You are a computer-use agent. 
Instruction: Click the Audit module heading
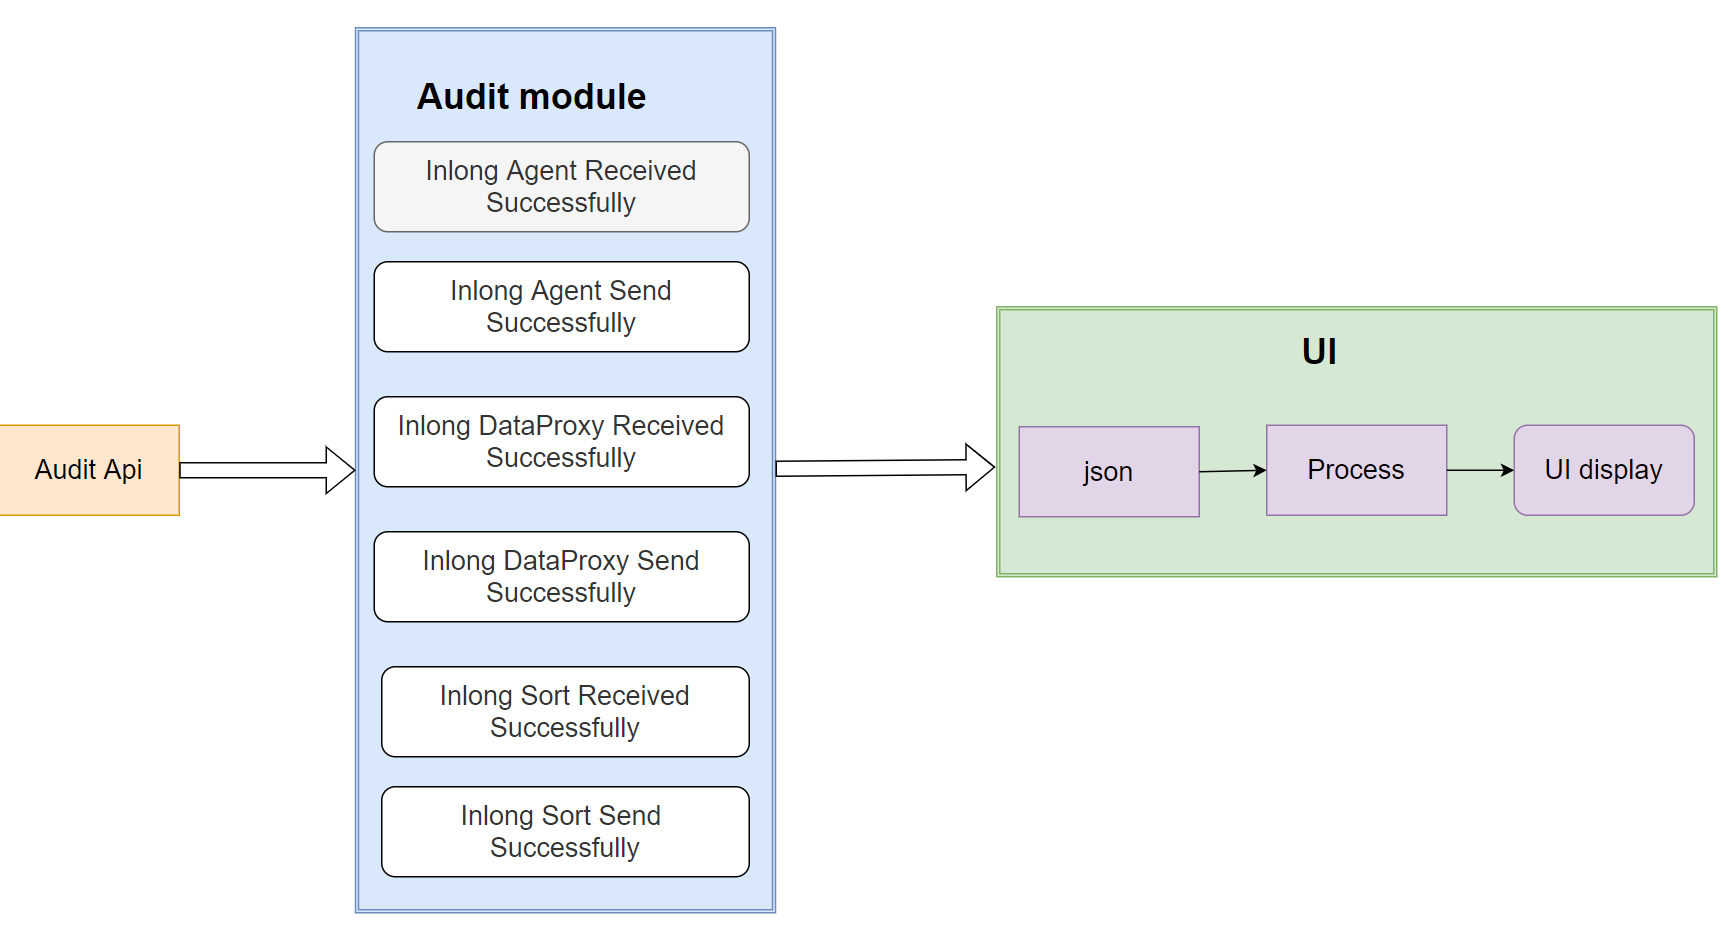pos(531,97)
